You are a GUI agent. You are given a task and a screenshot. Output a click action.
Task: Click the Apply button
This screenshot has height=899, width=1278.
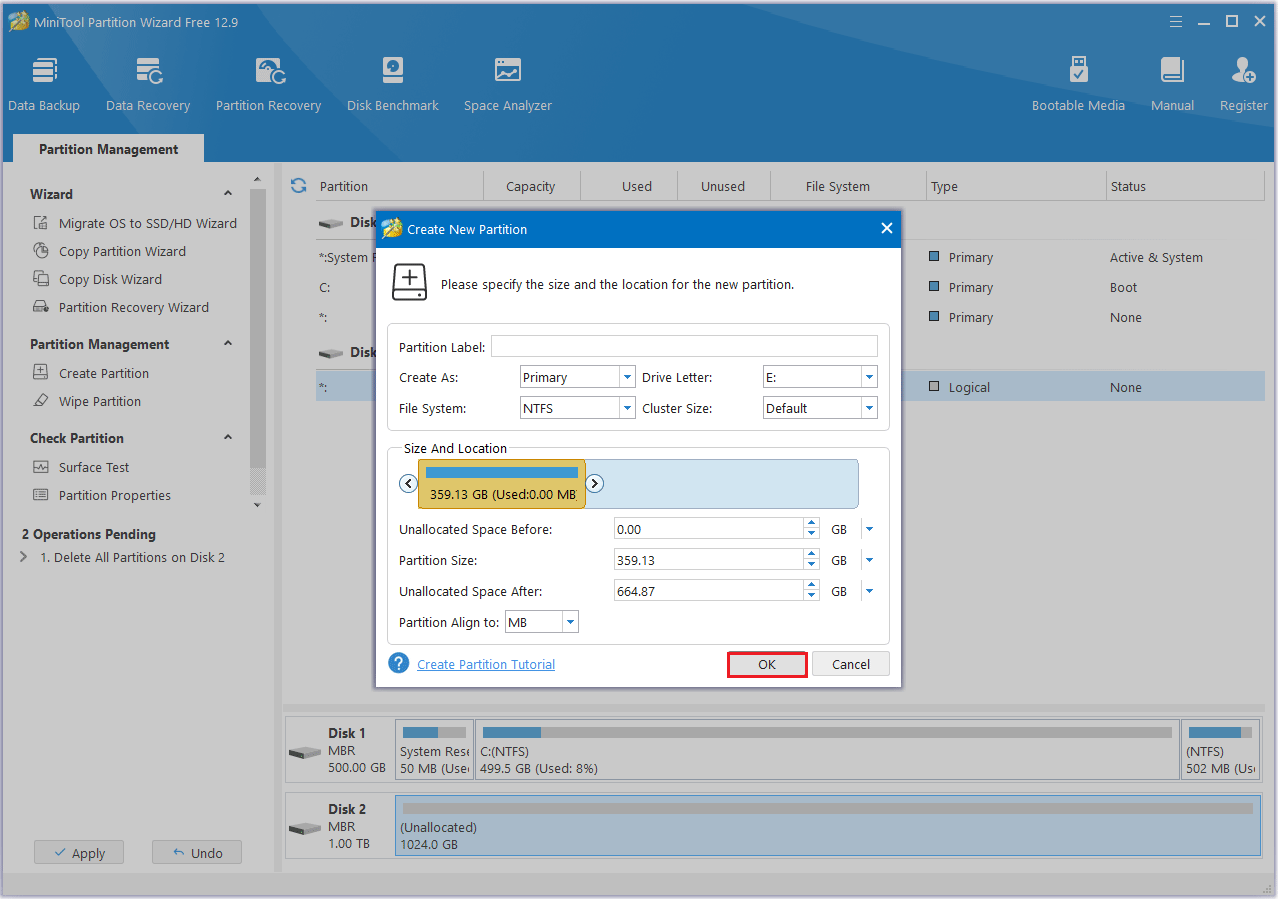coord(79,853)
